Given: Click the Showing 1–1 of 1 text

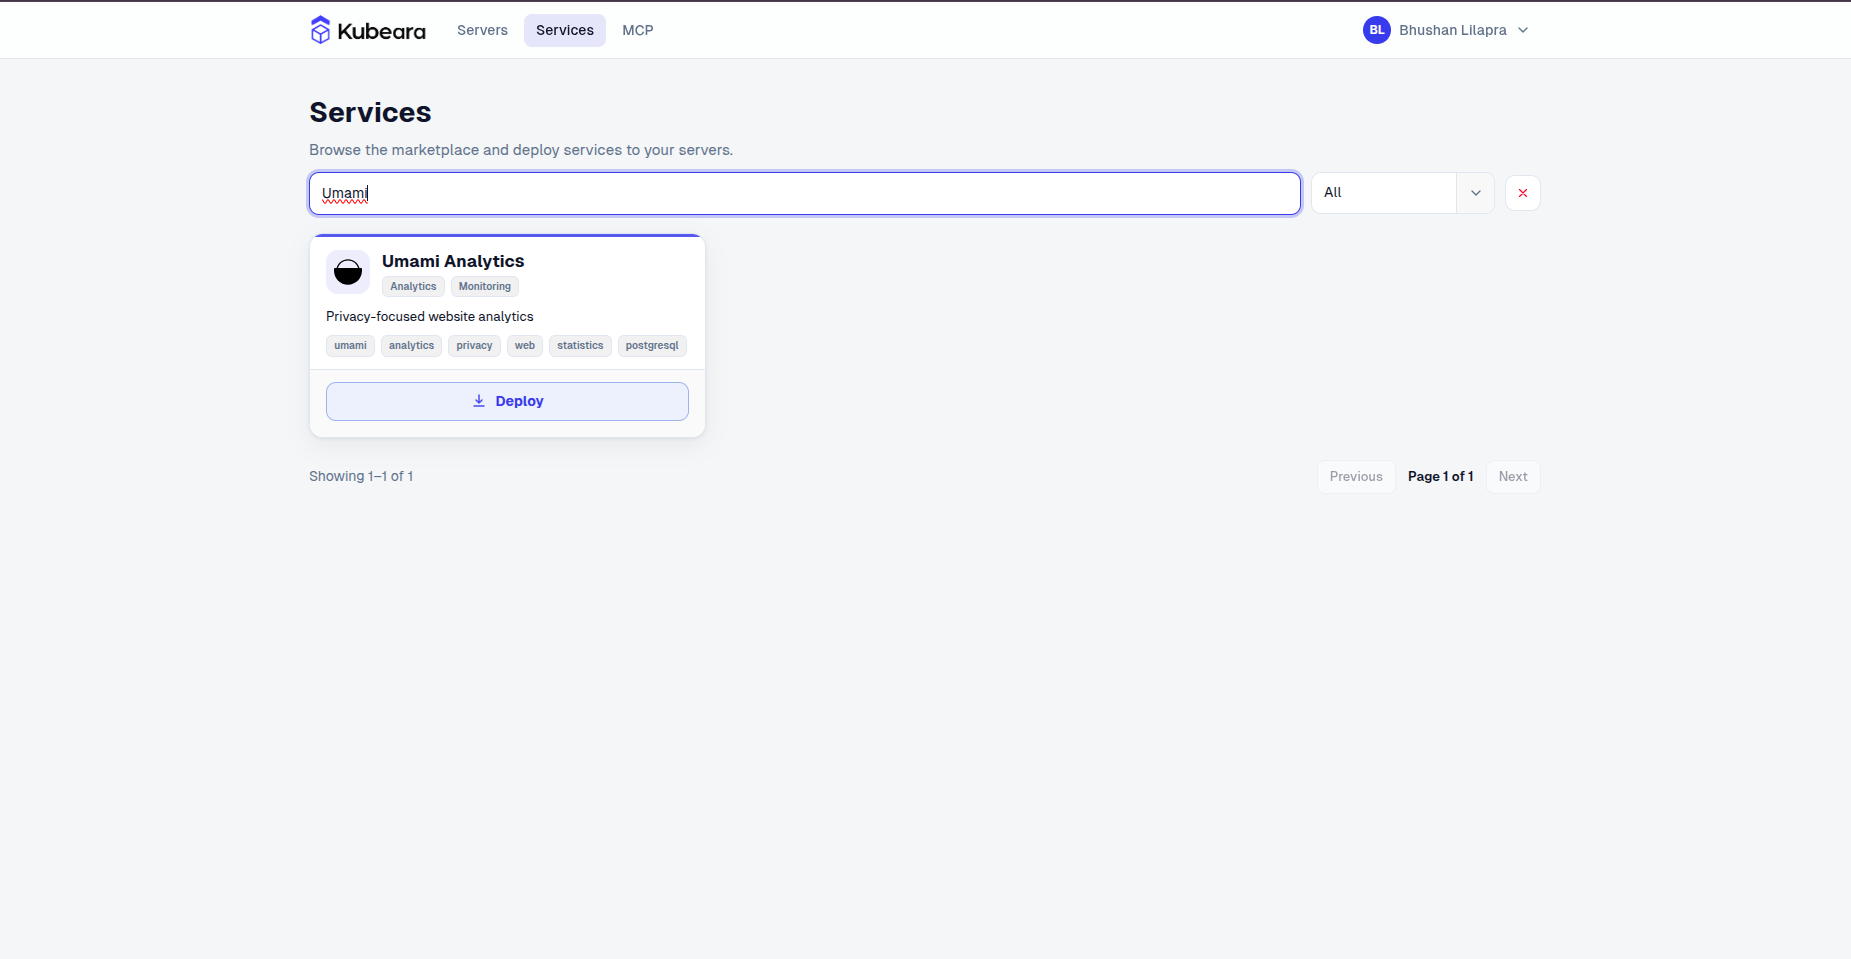Looking at the screenshot, I should coord(361,477).
